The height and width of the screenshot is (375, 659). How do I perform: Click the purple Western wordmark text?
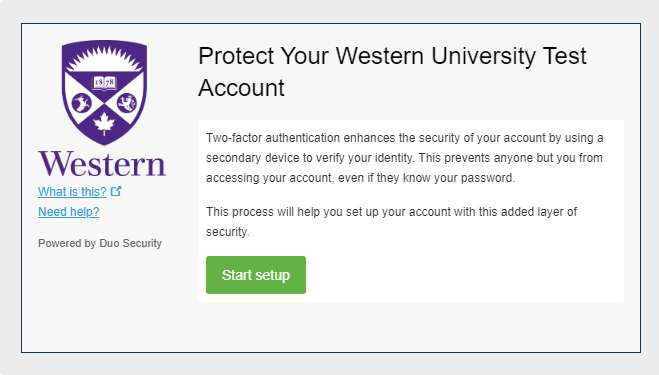pyautogui.click(x=102, y=164)
